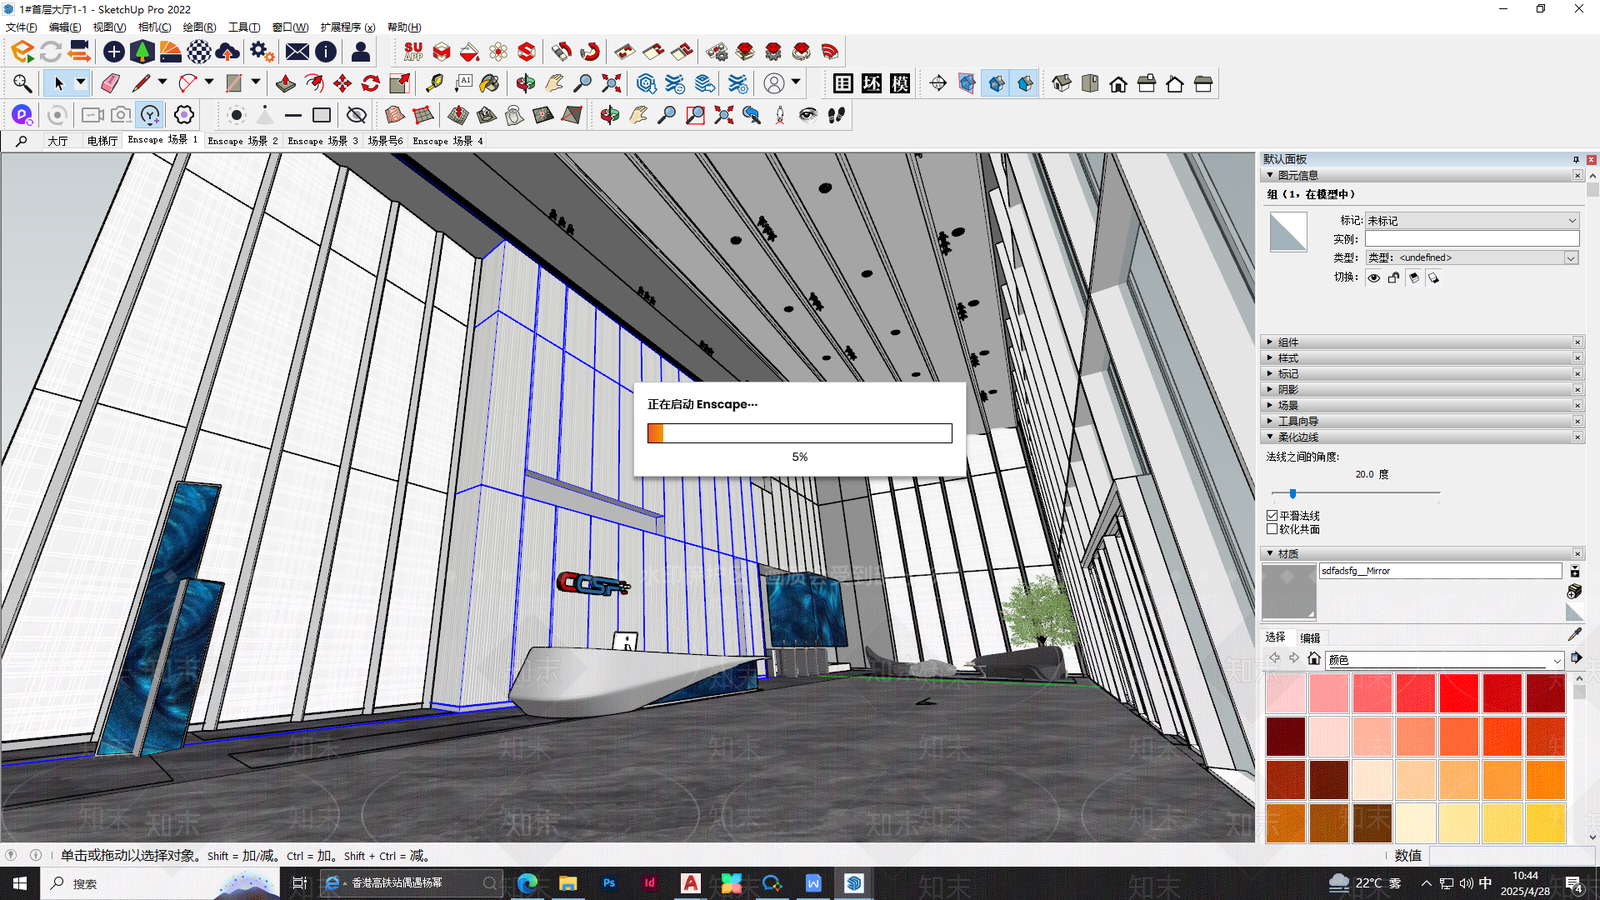Select the Paint Bucket tool

[x=490, y=83]
